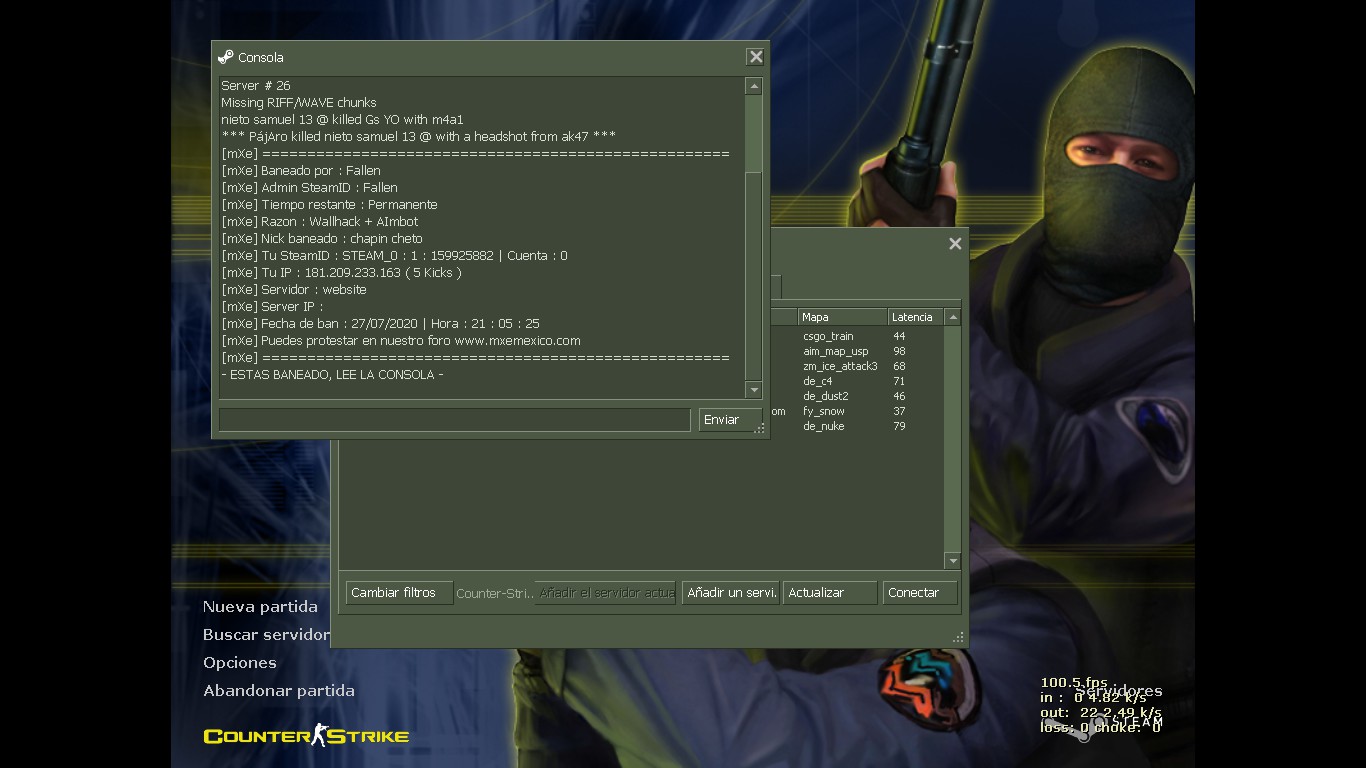Screen dimensions: 1366x768
Task: Sort server list by Latencia column
Action: (x=916, y=317)
